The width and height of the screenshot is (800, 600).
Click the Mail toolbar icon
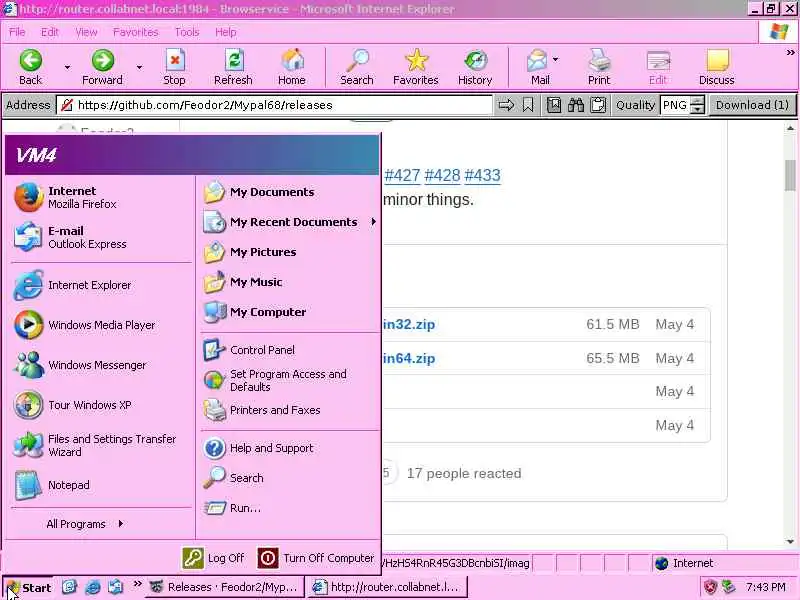tap(538, 67)
